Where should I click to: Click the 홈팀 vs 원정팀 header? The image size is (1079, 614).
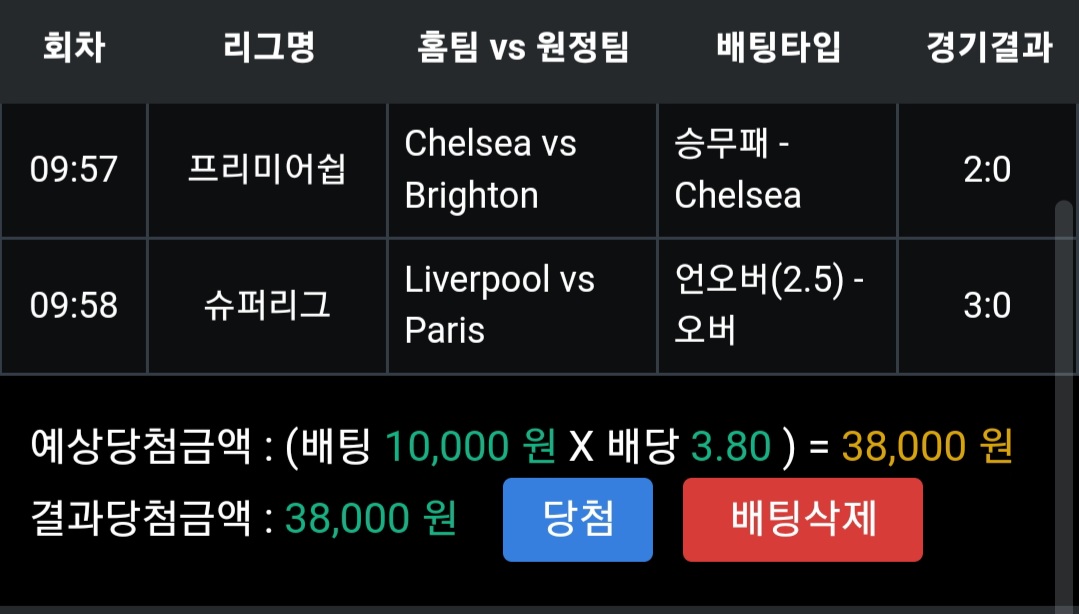522,47
